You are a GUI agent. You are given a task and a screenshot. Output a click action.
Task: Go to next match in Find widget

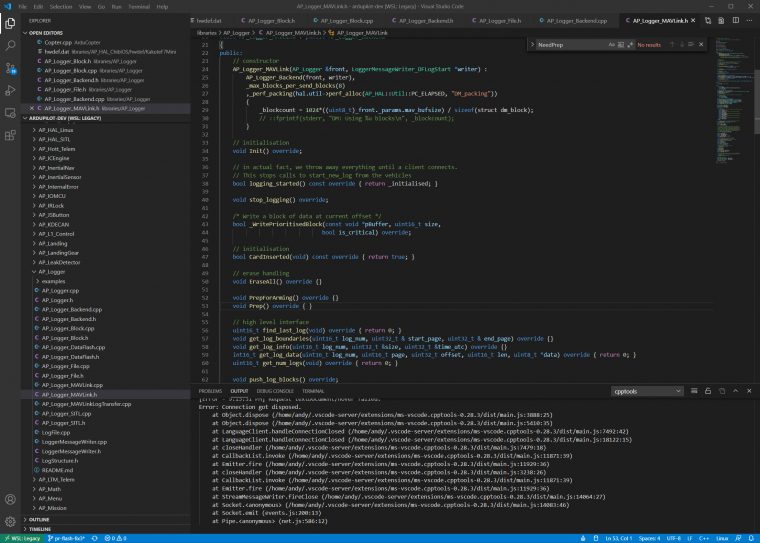(681, 45)
